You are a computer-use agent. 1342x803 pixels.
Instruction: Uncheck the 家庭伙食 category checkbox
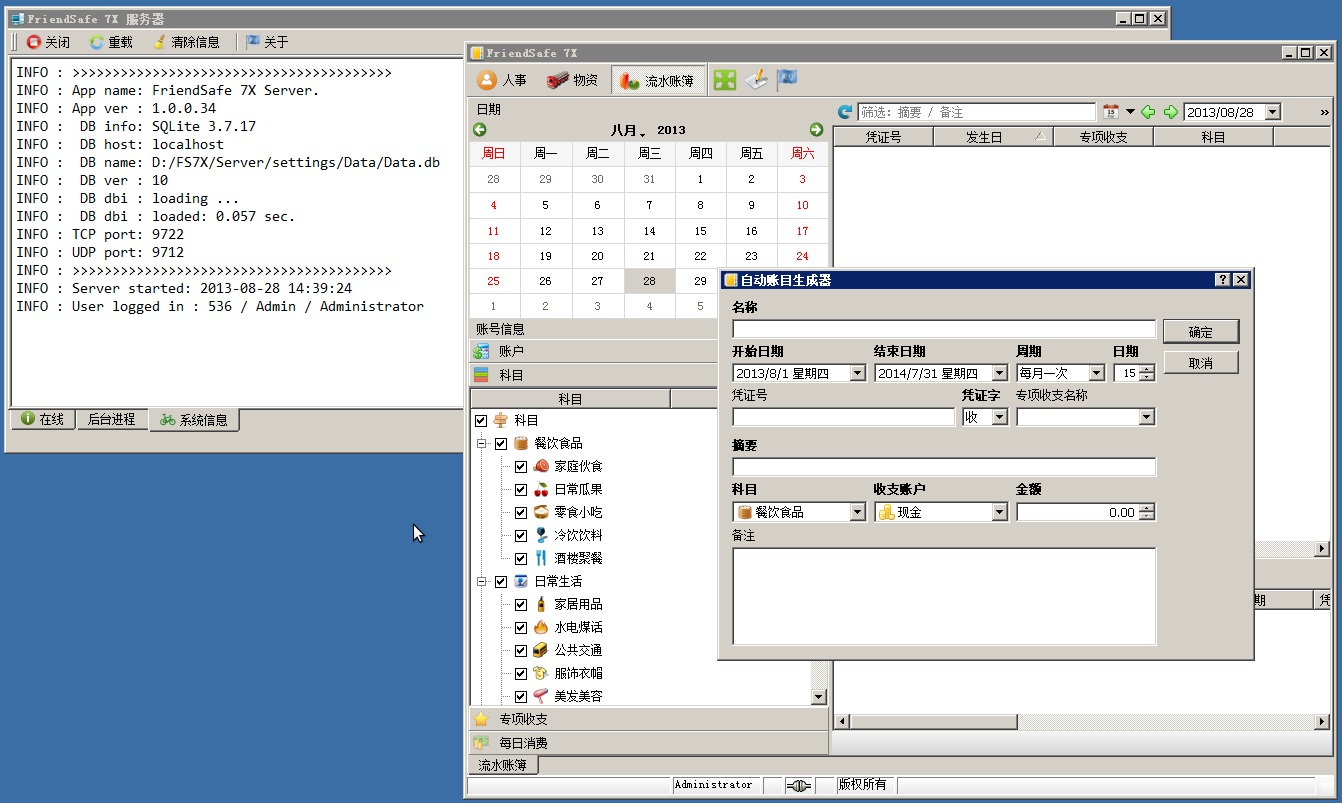tap(521, 467)
